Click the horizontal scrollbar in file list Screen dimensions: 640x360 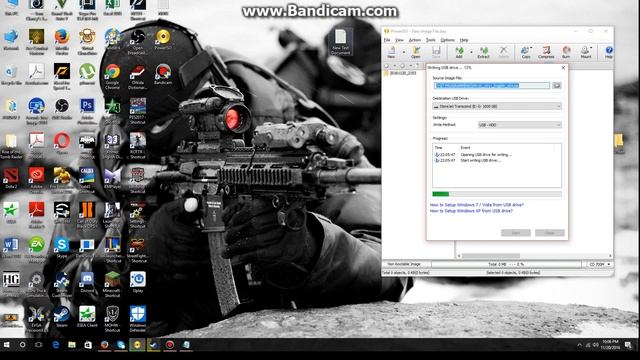pos(535,256)
